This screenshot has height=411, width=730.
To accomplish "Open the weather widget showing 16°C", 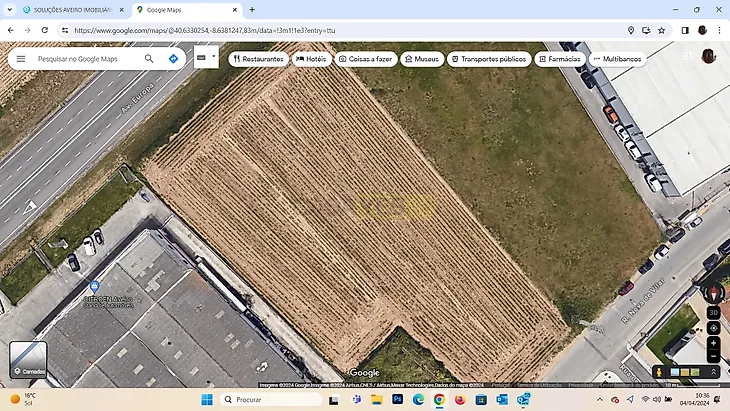I will click(23, 399).
